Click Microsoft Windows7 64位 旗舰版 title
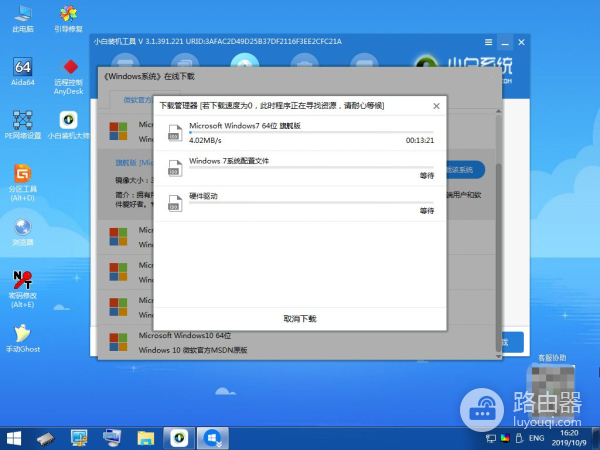Image resolution: width=600 pixels, height=450 pixels. [x=245, y=126]
